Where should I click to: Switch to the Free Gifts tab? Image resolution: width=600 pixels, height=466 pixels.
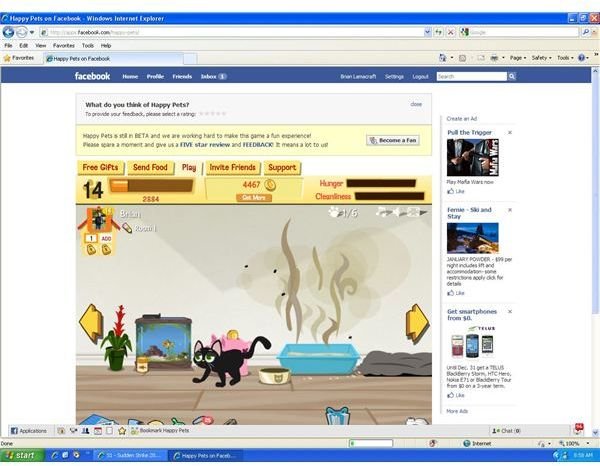[100, 168]
